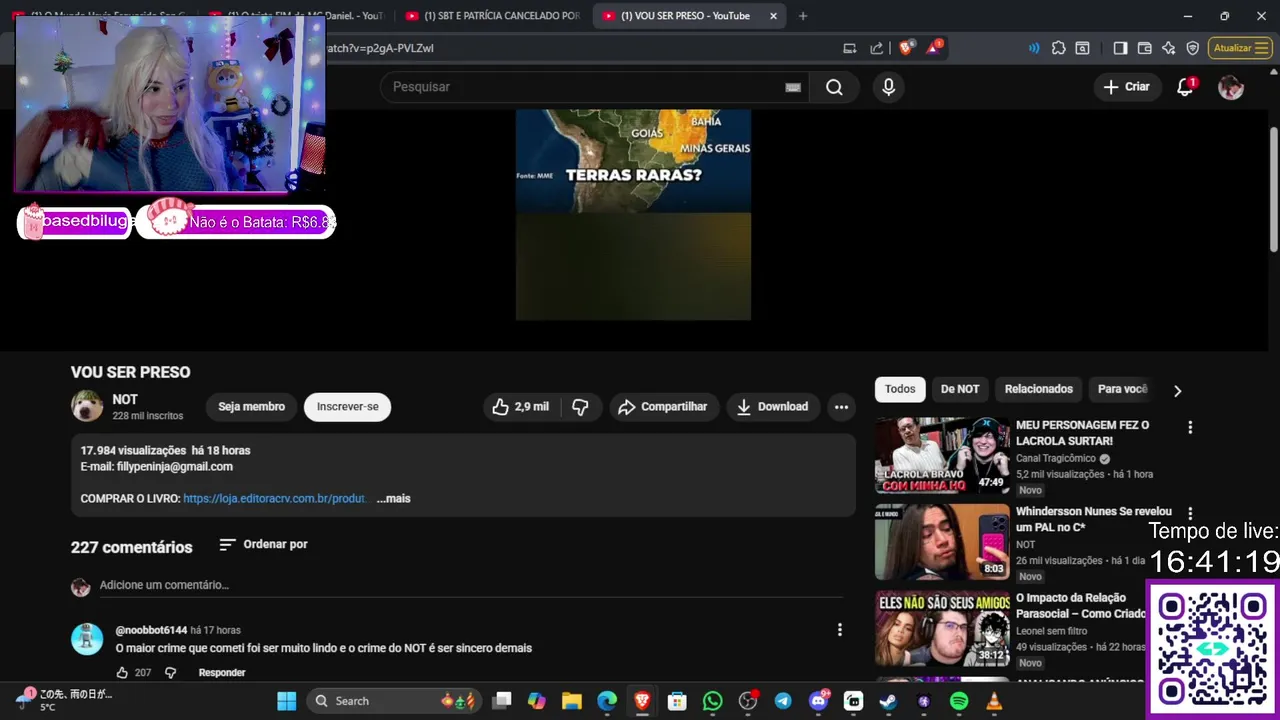Open options for noobbot6144 comment

point(839,630)
